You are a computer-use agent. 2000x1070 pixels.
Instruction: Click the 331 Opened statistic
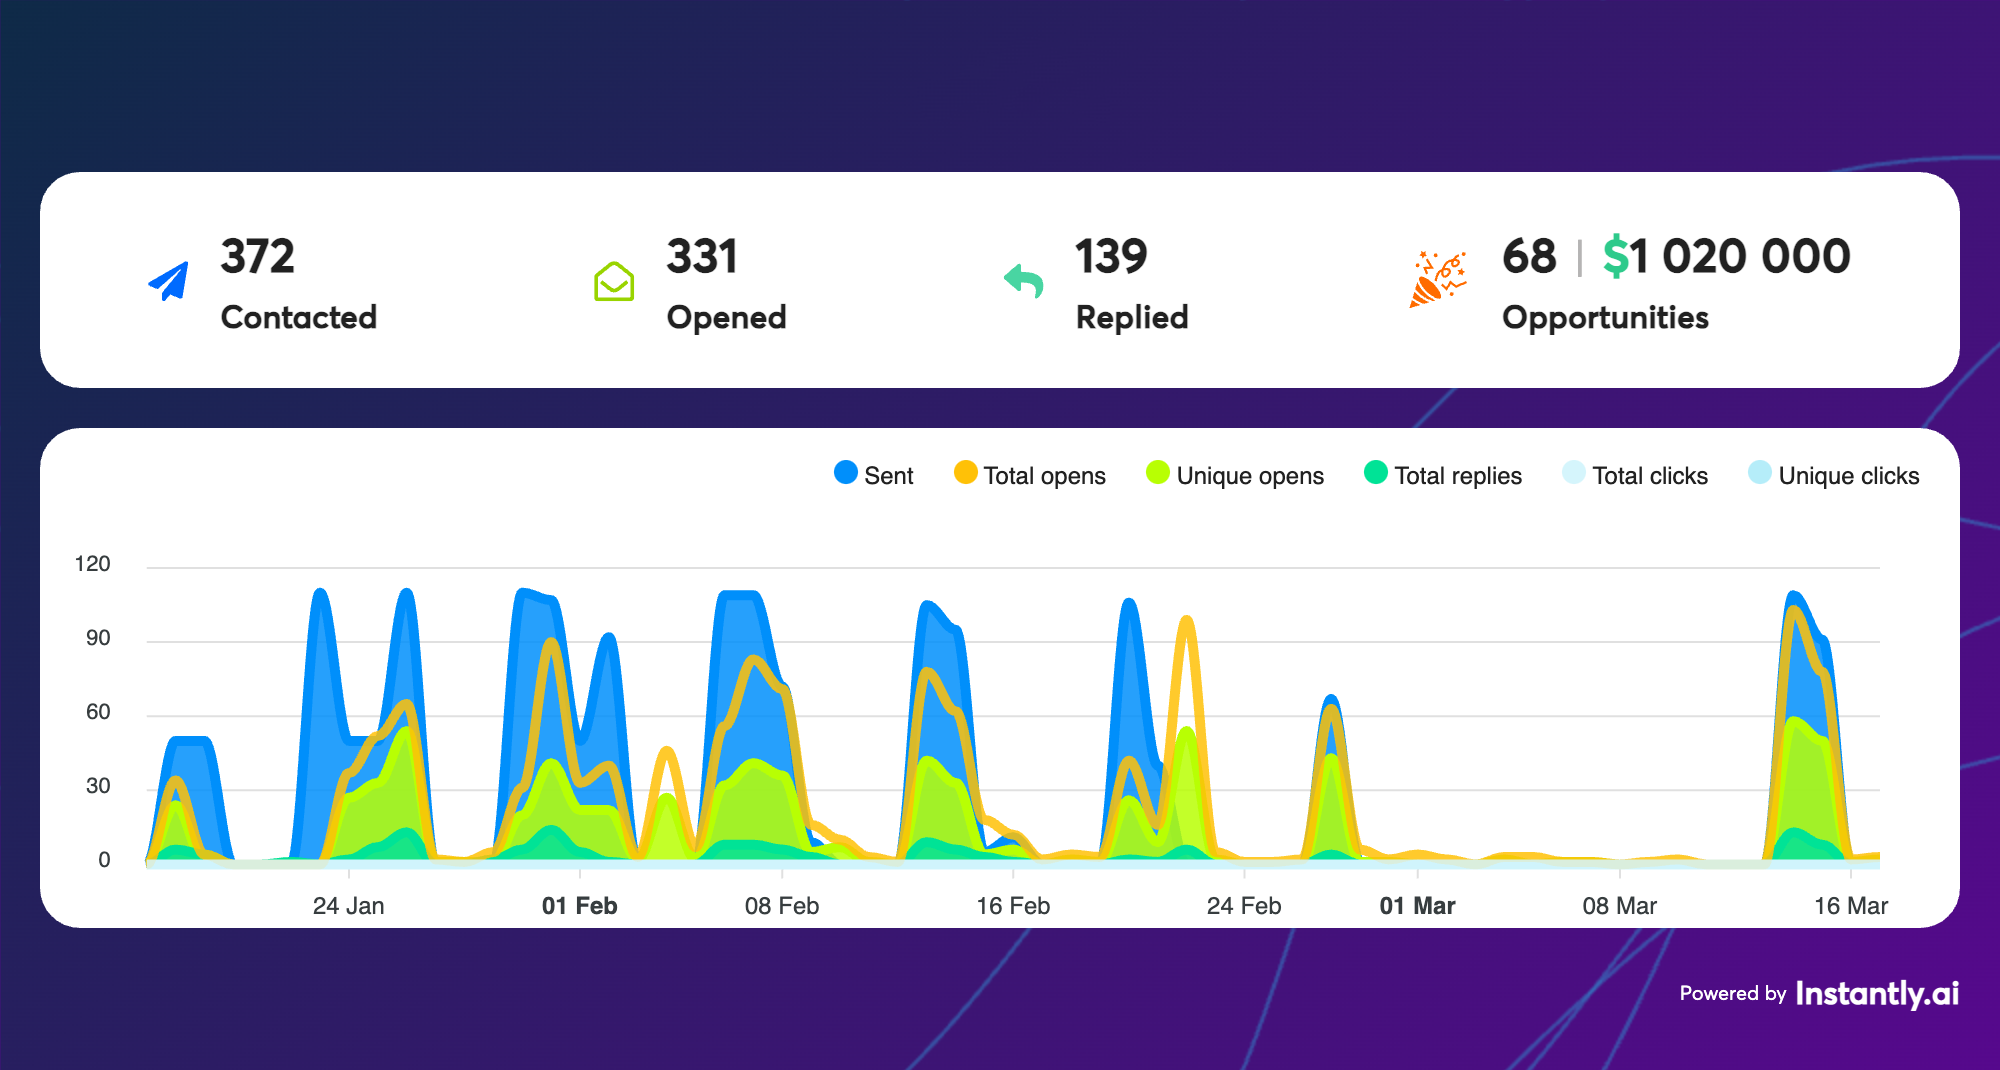point(702,257)
